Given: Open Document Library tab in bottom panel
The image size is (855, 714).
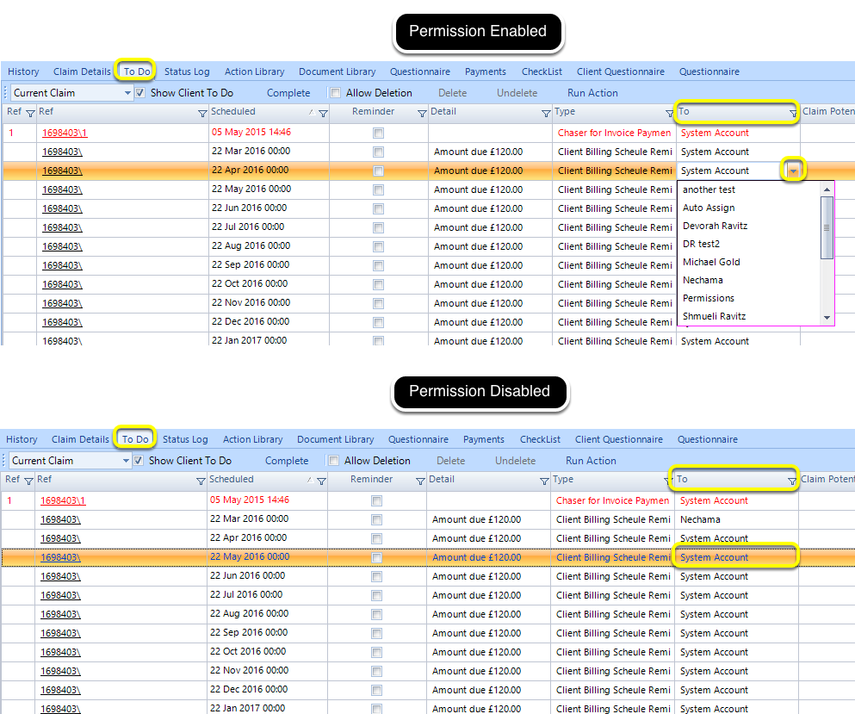Looking at the screenshot, I should 335,439.
